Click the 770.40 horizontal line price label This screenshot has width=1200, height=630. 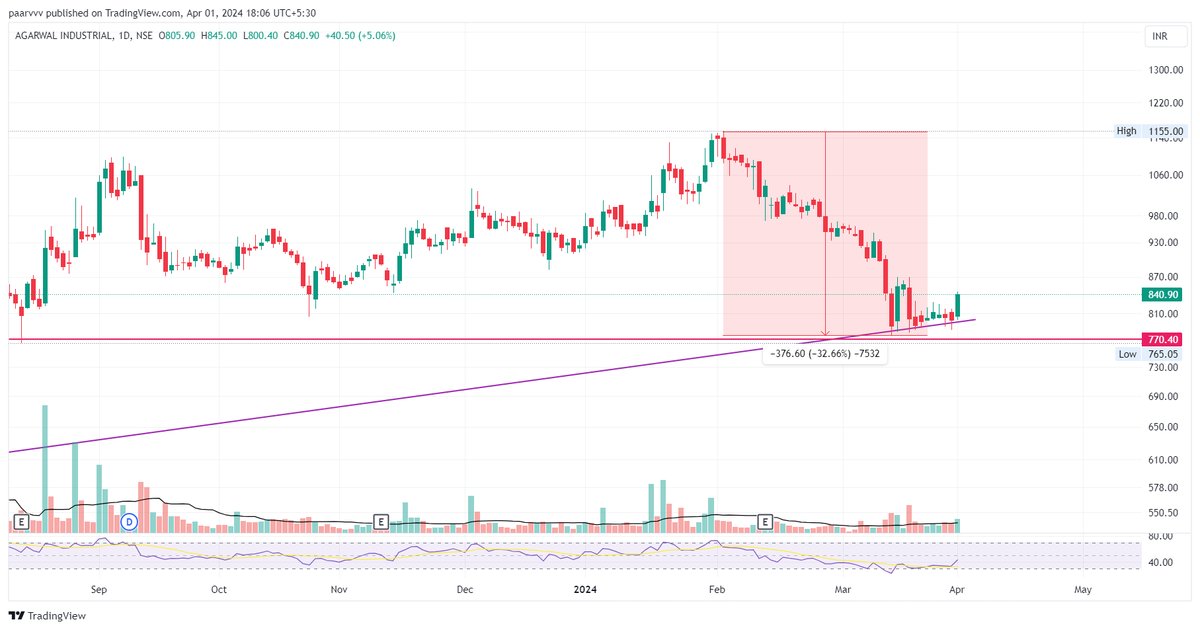[x=1162, y=340]
